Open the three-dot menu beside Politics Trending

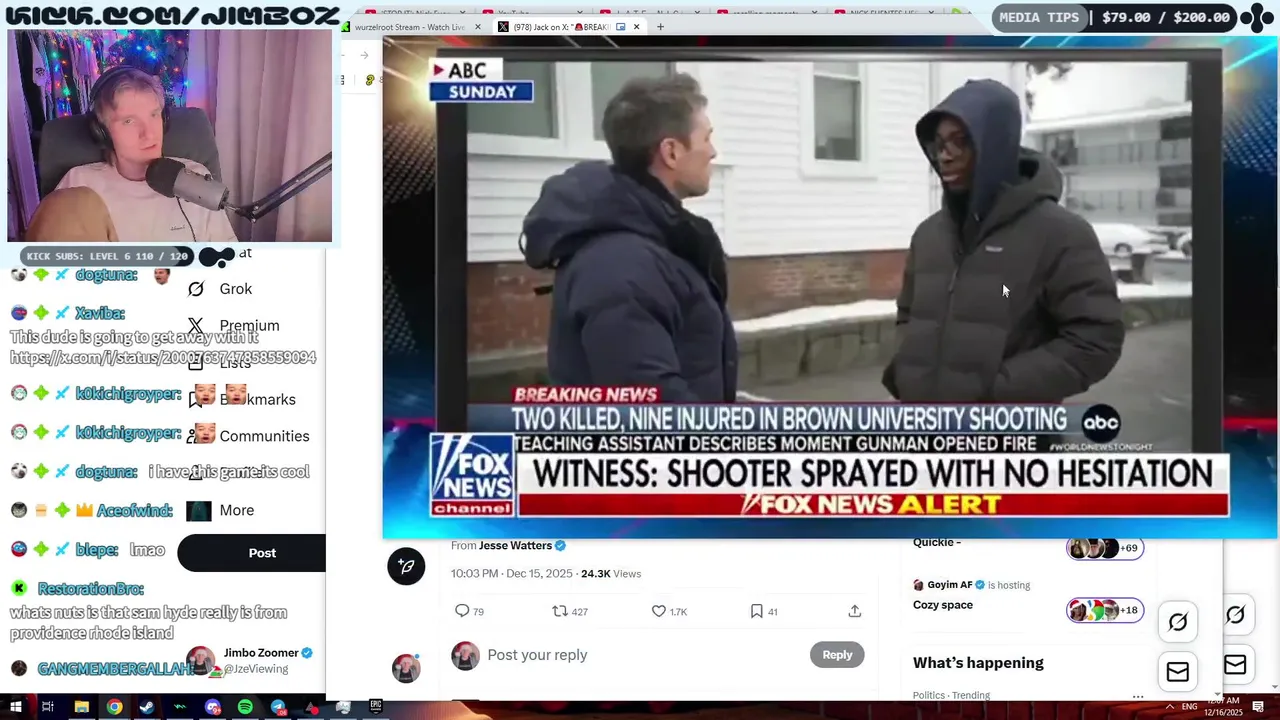pos(1138,696)
